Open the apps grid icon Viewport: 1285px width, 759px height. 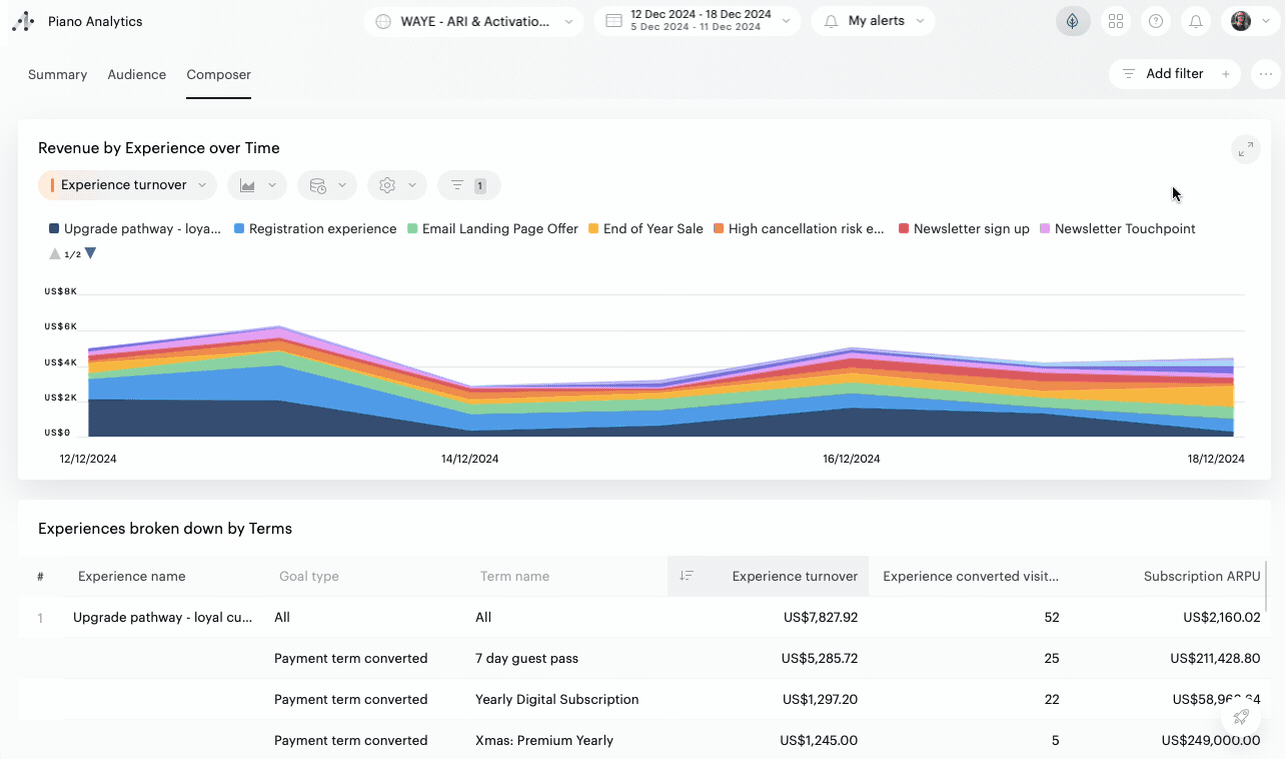pos(1116,21)
